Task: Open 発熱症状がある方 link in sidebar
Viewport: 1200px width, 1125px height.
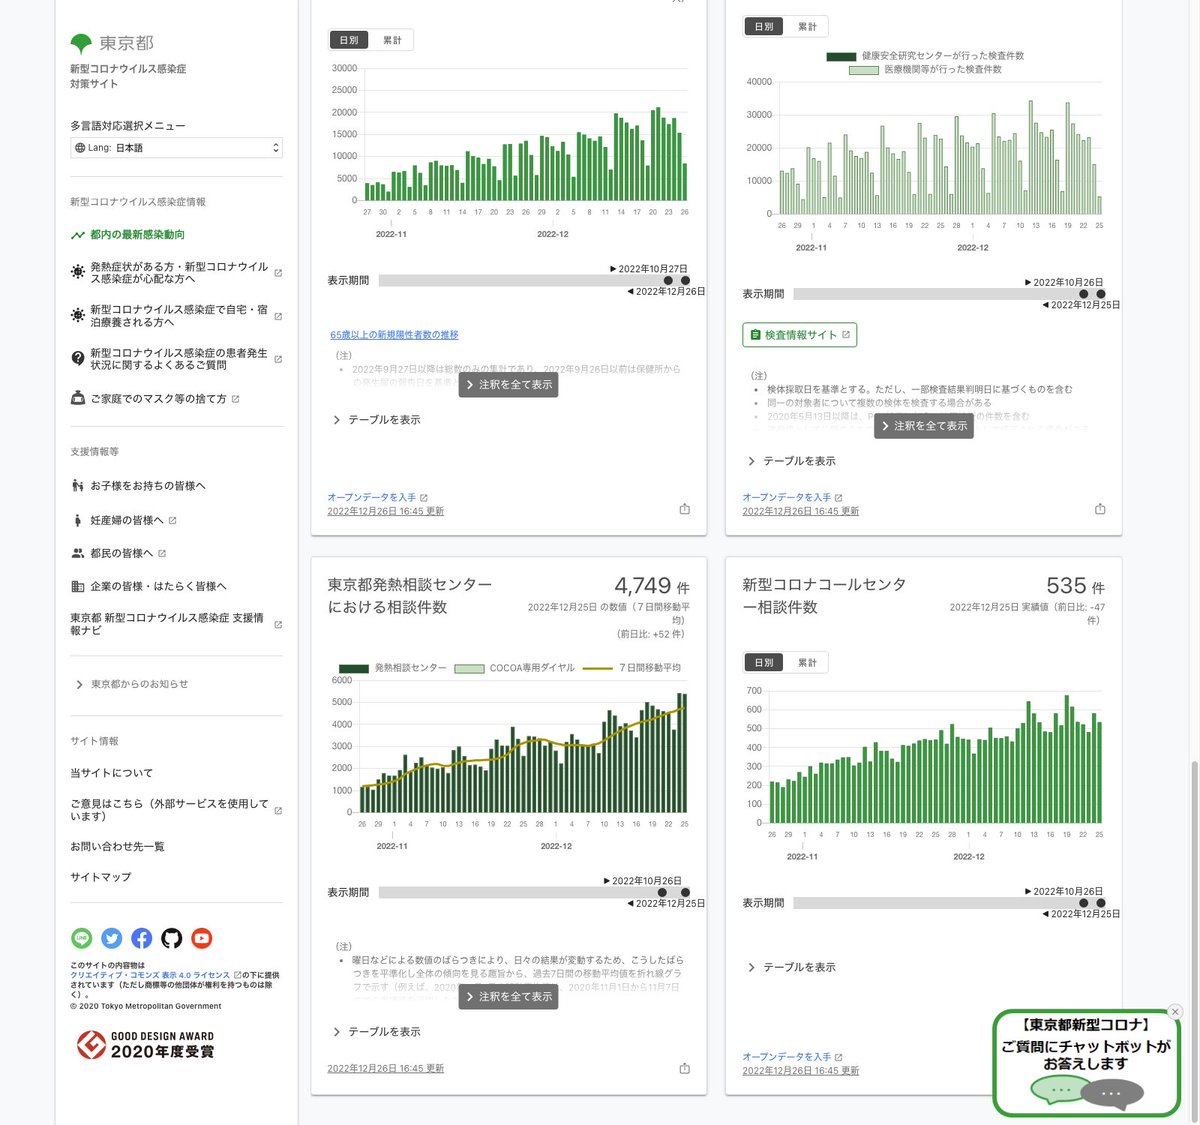Action: pos(176,273)
